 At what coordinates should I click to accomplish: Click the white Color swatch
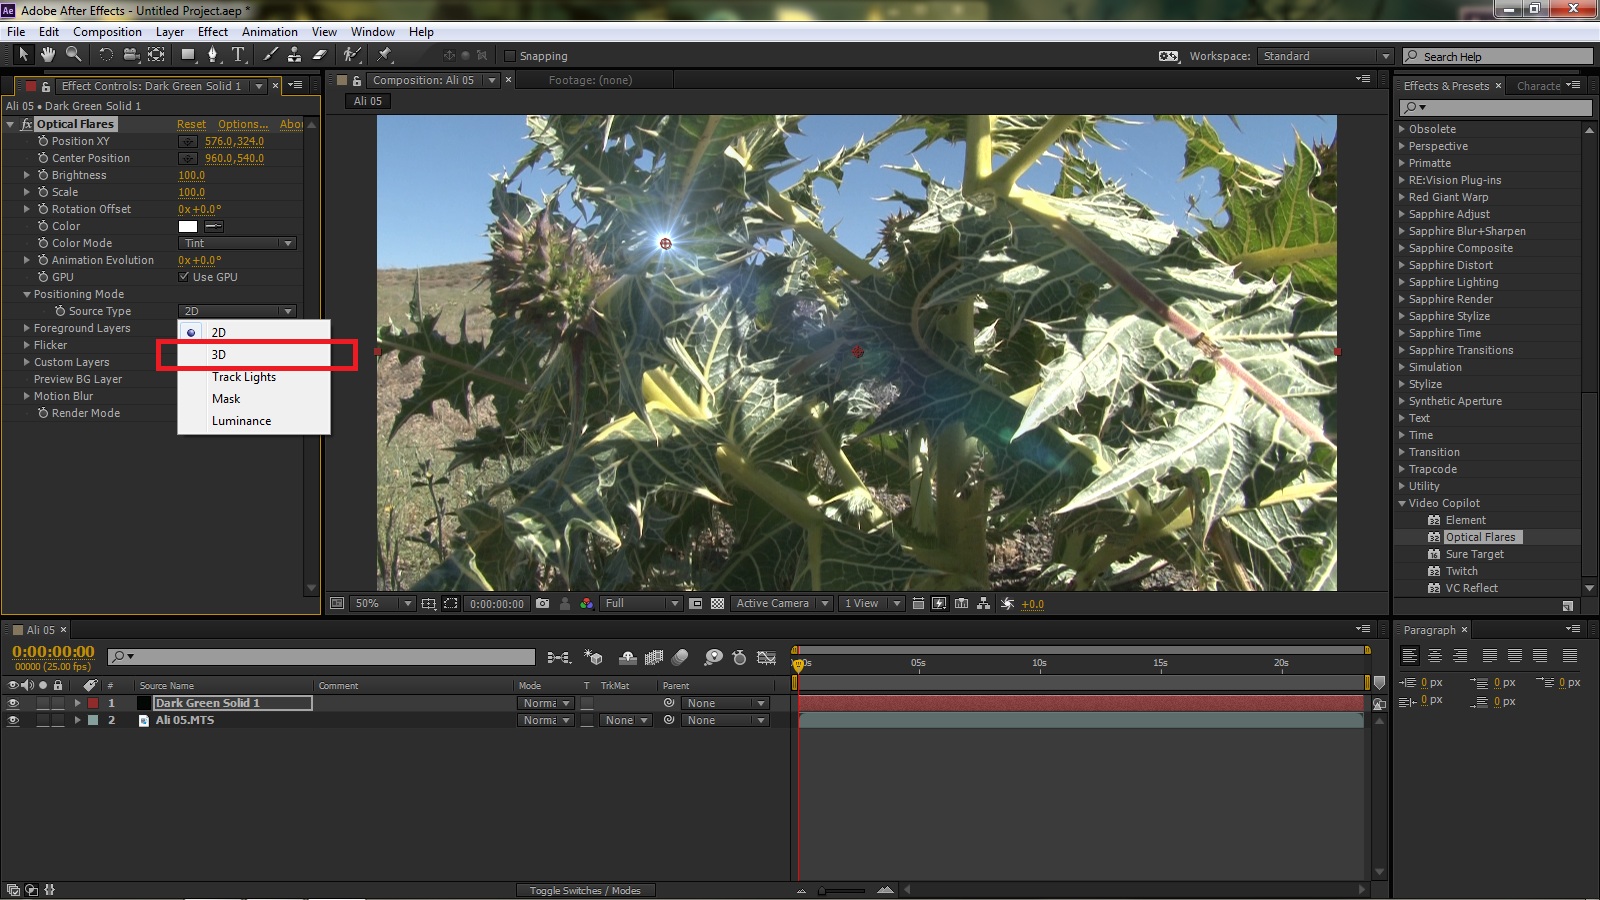click(188, 226)
